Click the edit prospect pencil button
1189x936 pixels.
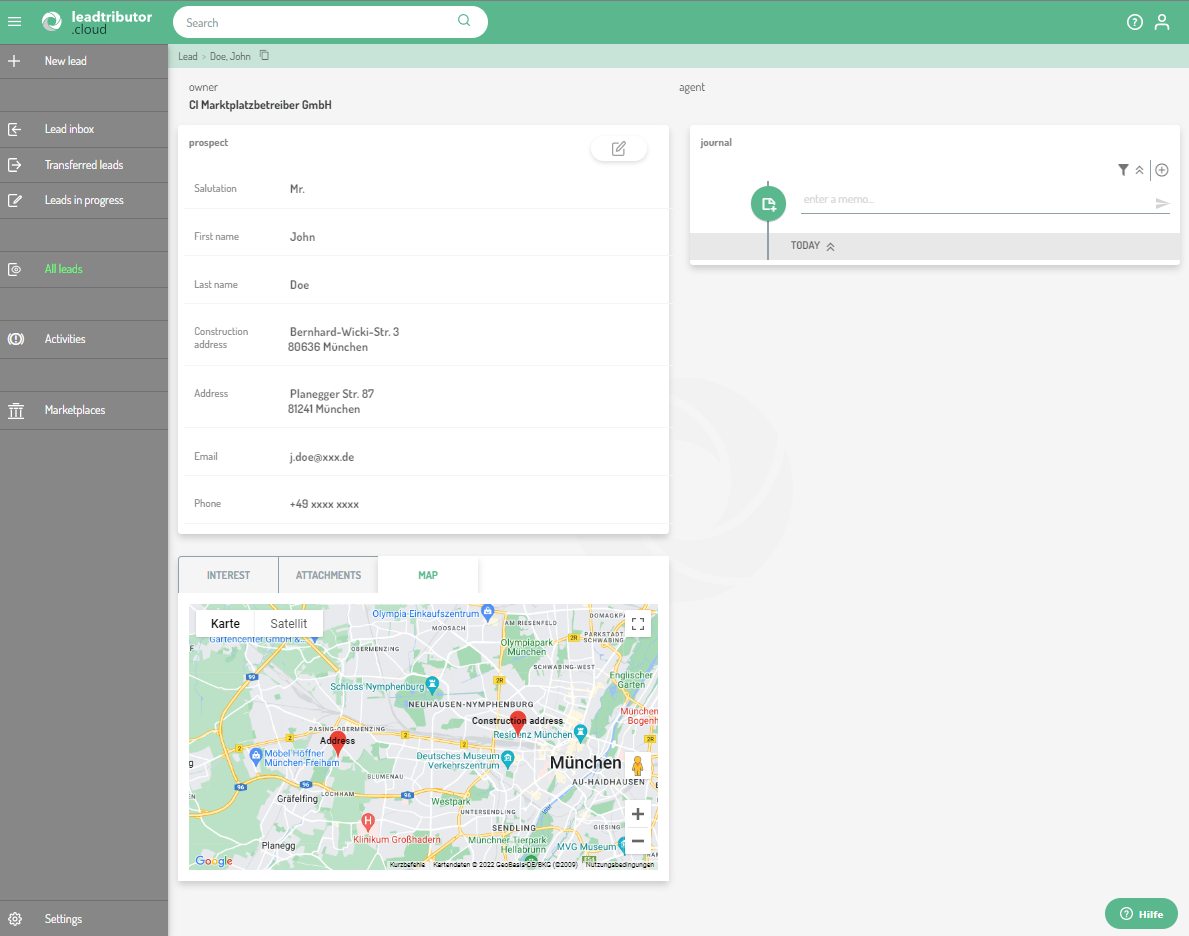tap(618, 149)
